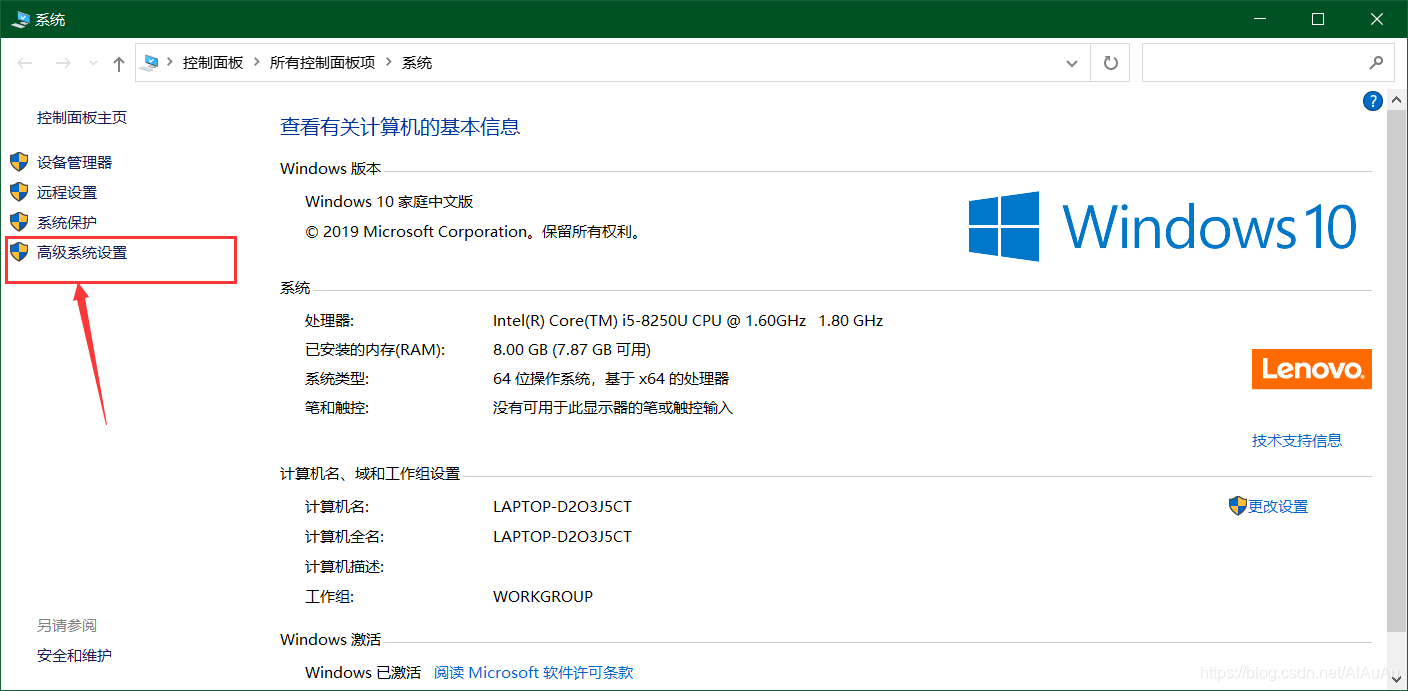Click the magnifier icon in search box
Image resolution: width=1408 pixels, height=691 pixels.
click(1376, 63)
